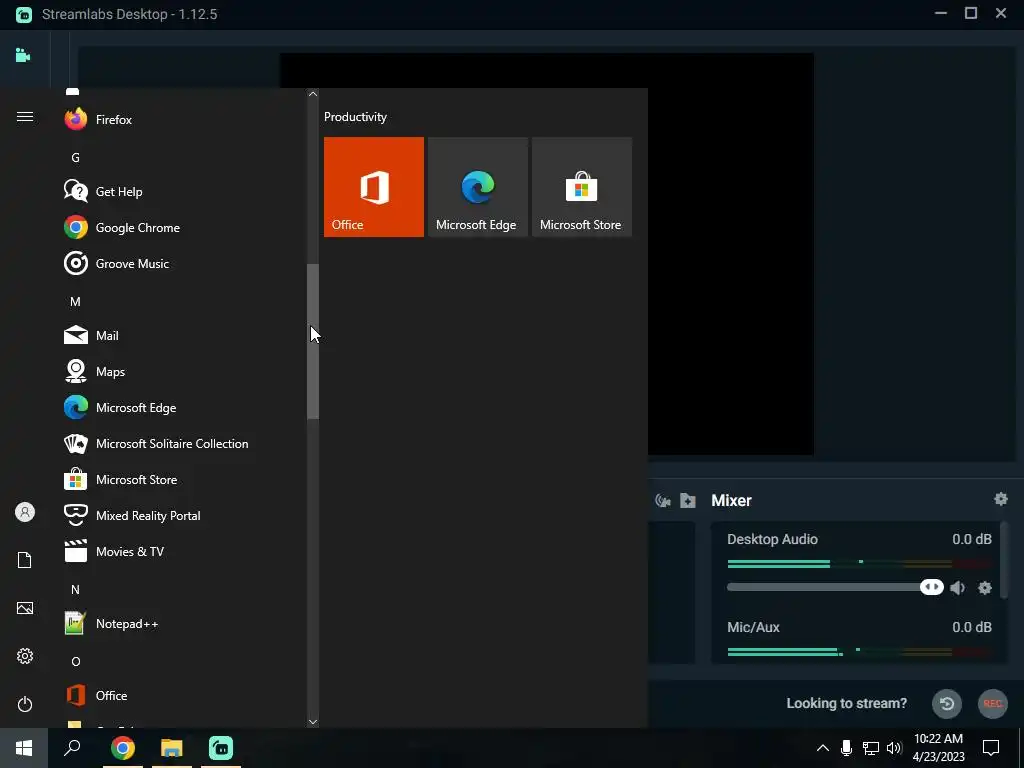Click the app list scrollbar down arrow

(x=313, y=722)
